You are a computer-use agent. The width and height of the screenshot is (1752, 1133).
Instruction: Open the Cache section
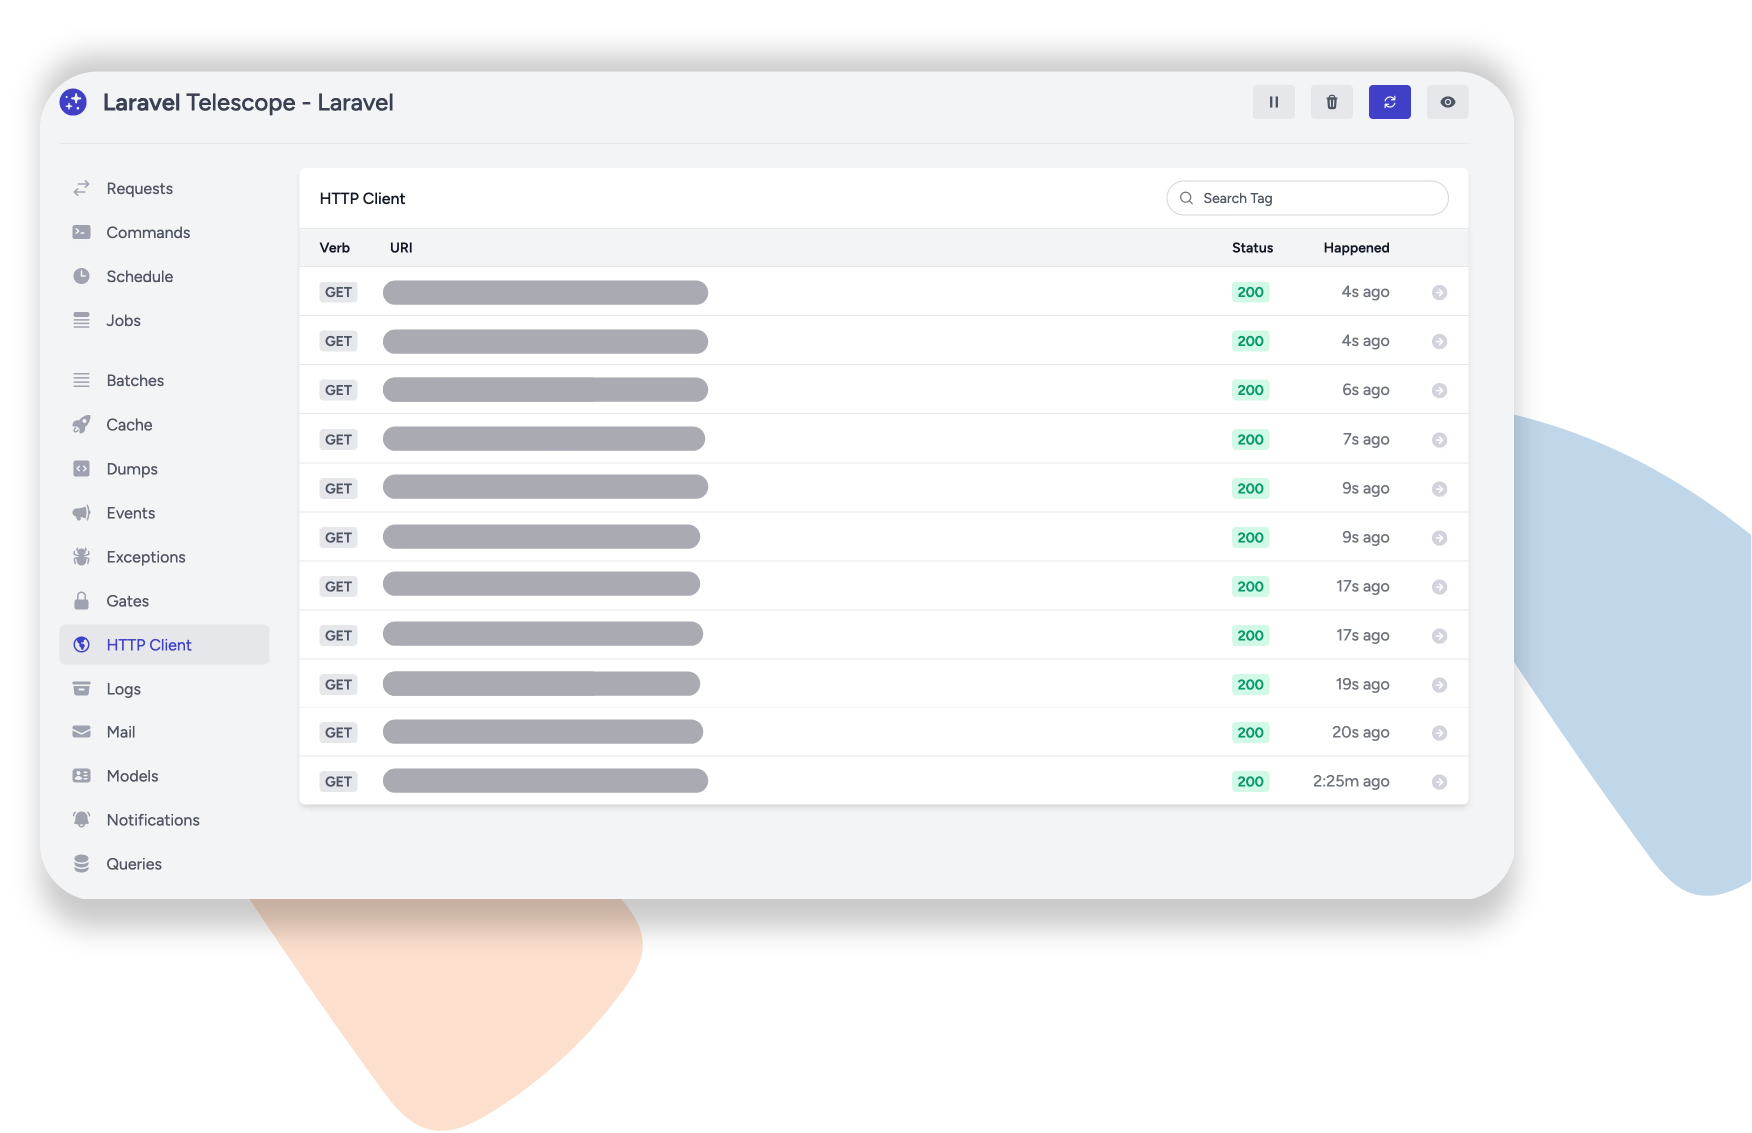[x=130, y=424]
